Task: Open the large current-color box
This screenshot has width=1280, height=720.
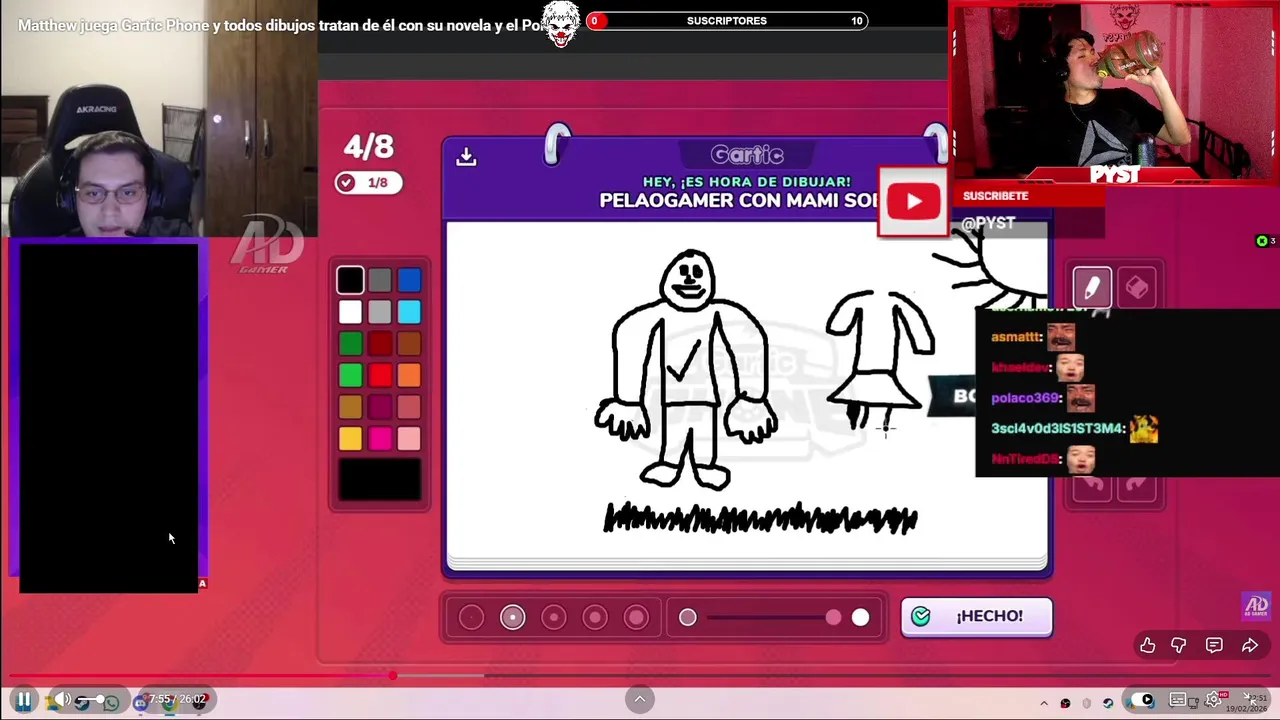Action: click(x=380, y=479)
